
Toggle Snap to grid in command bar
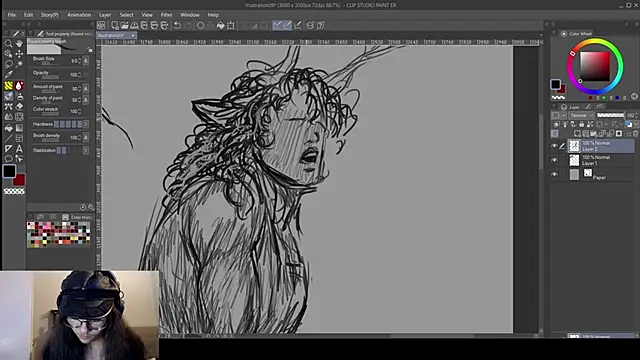(x=298, y=25)
